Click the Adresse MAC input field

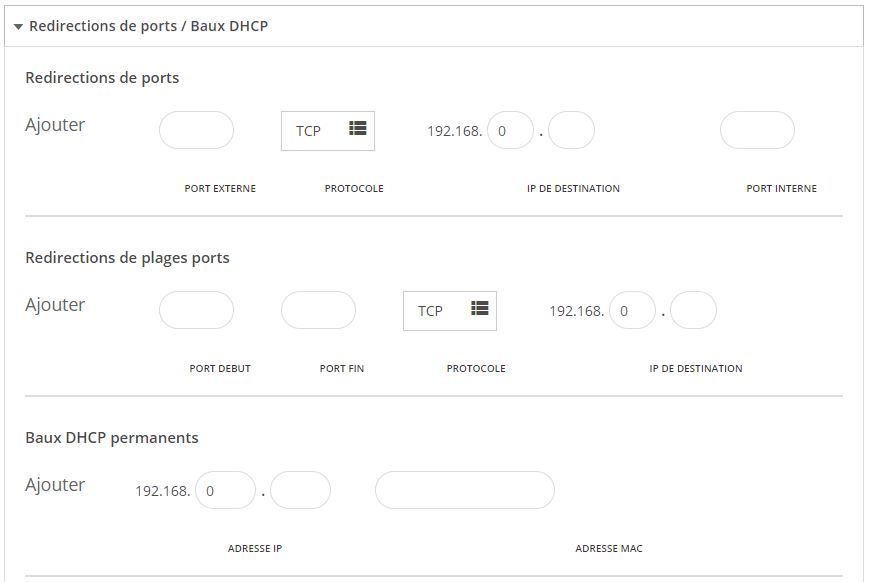point(465,490)
